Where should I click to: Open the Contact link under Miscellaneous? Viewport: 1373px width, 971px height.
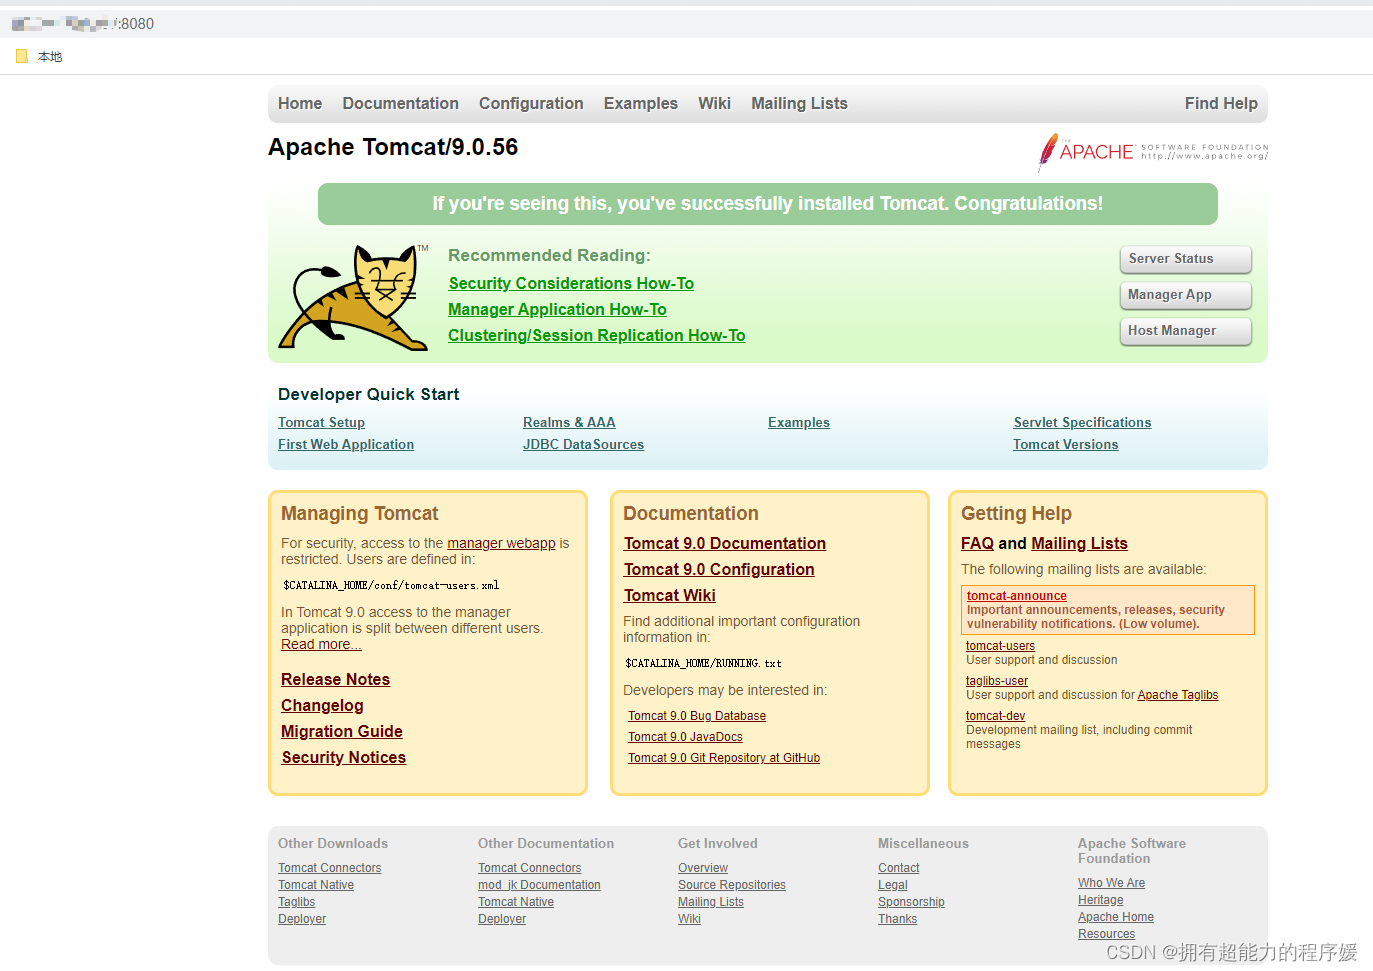[x=899, y=868]
